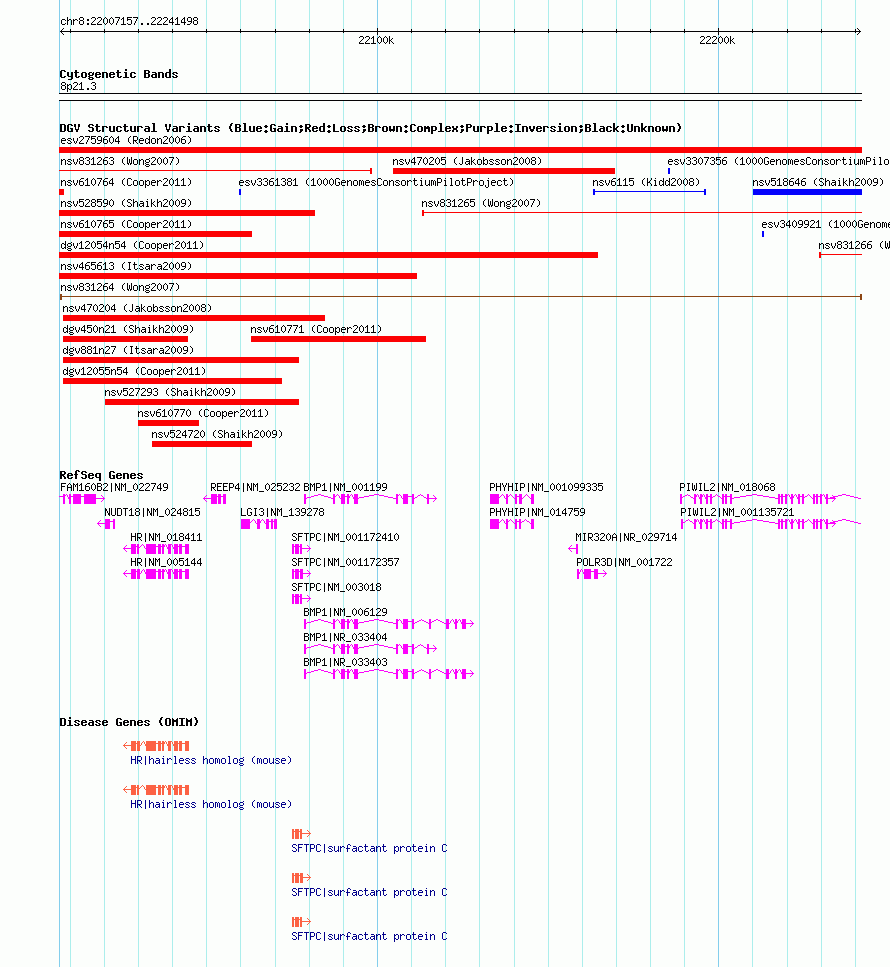Select the BMP1|NR_033404 gene model
The height and width of the screenshot is (967, 890).
point(371,649)
